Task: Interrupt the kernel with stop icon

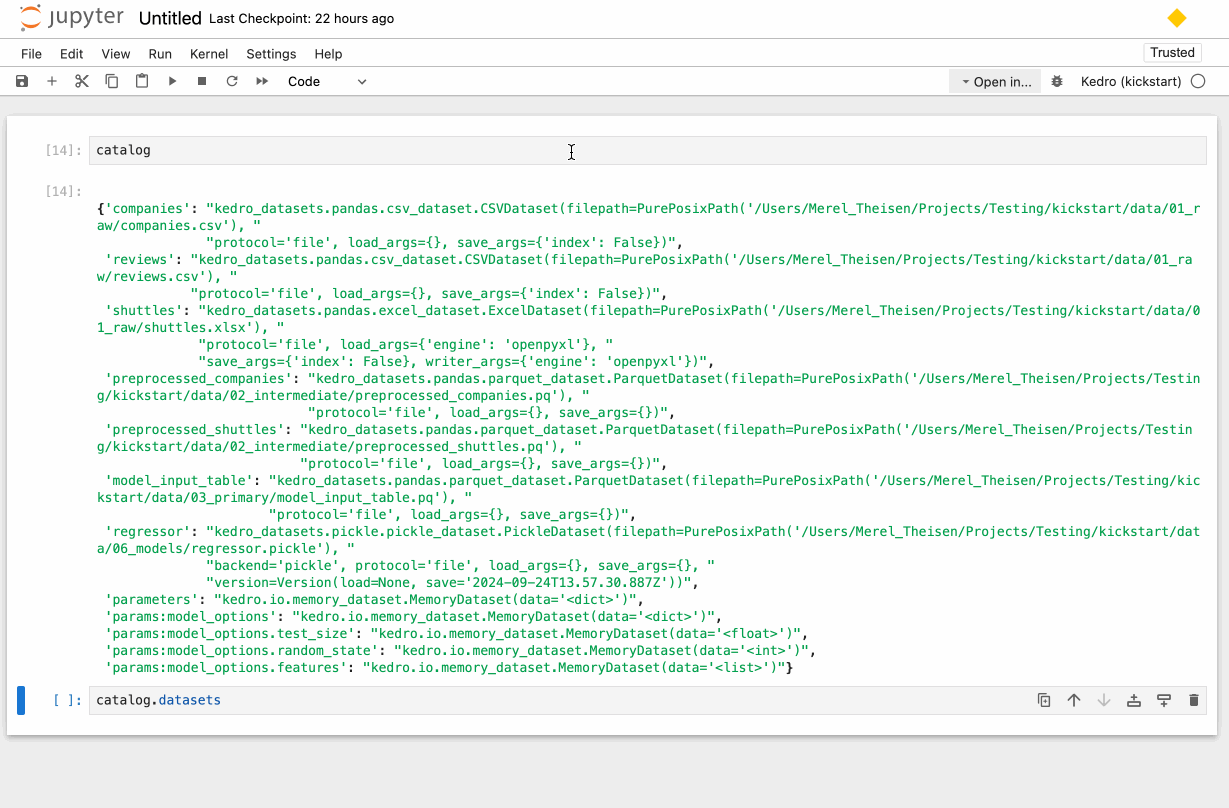Action: click(202, 81)
